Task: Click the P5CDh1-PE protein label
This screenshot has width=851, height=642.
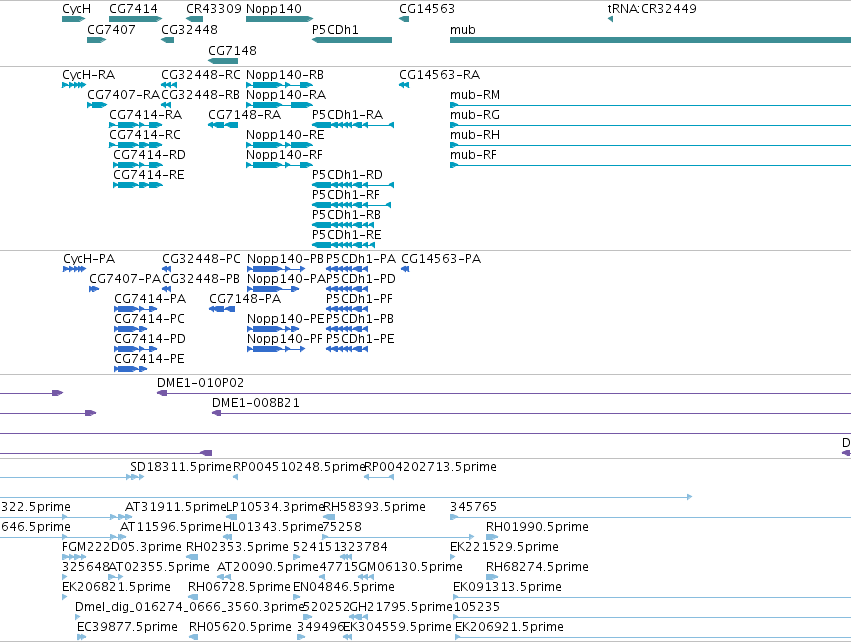Action: 360,339
